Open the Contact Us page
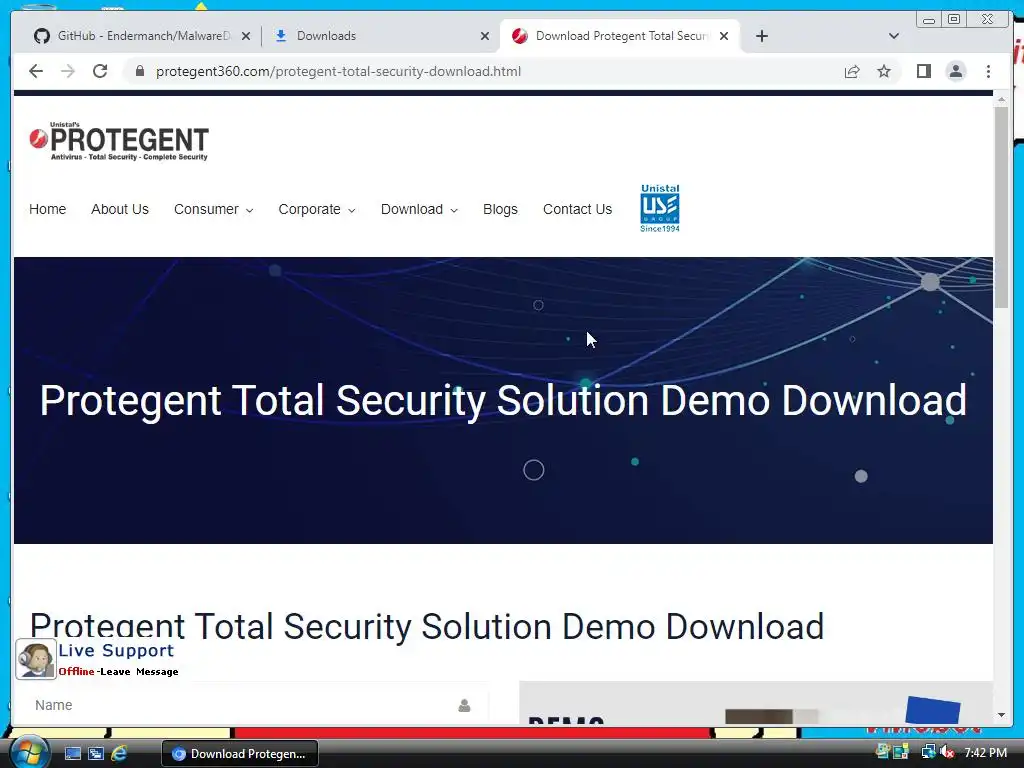 click(x=577, y=209)
